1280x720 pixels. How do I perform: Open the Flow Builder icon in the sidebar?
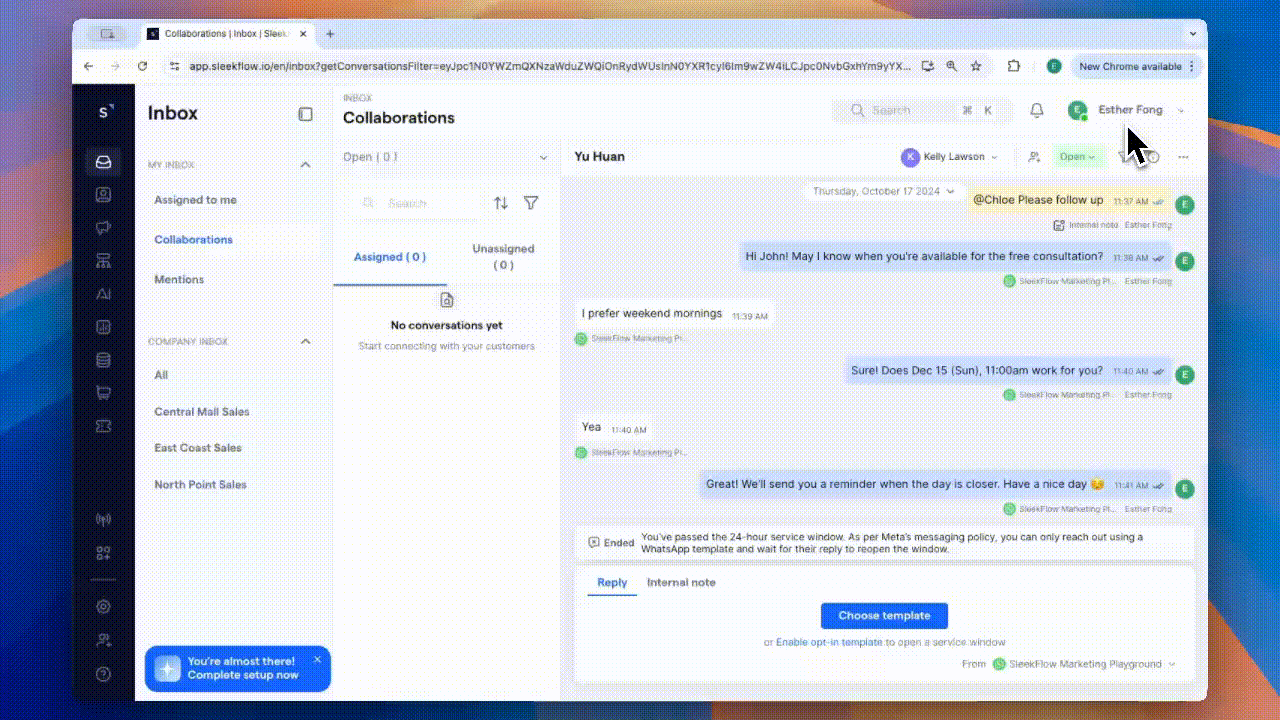[x=103, y=261]
